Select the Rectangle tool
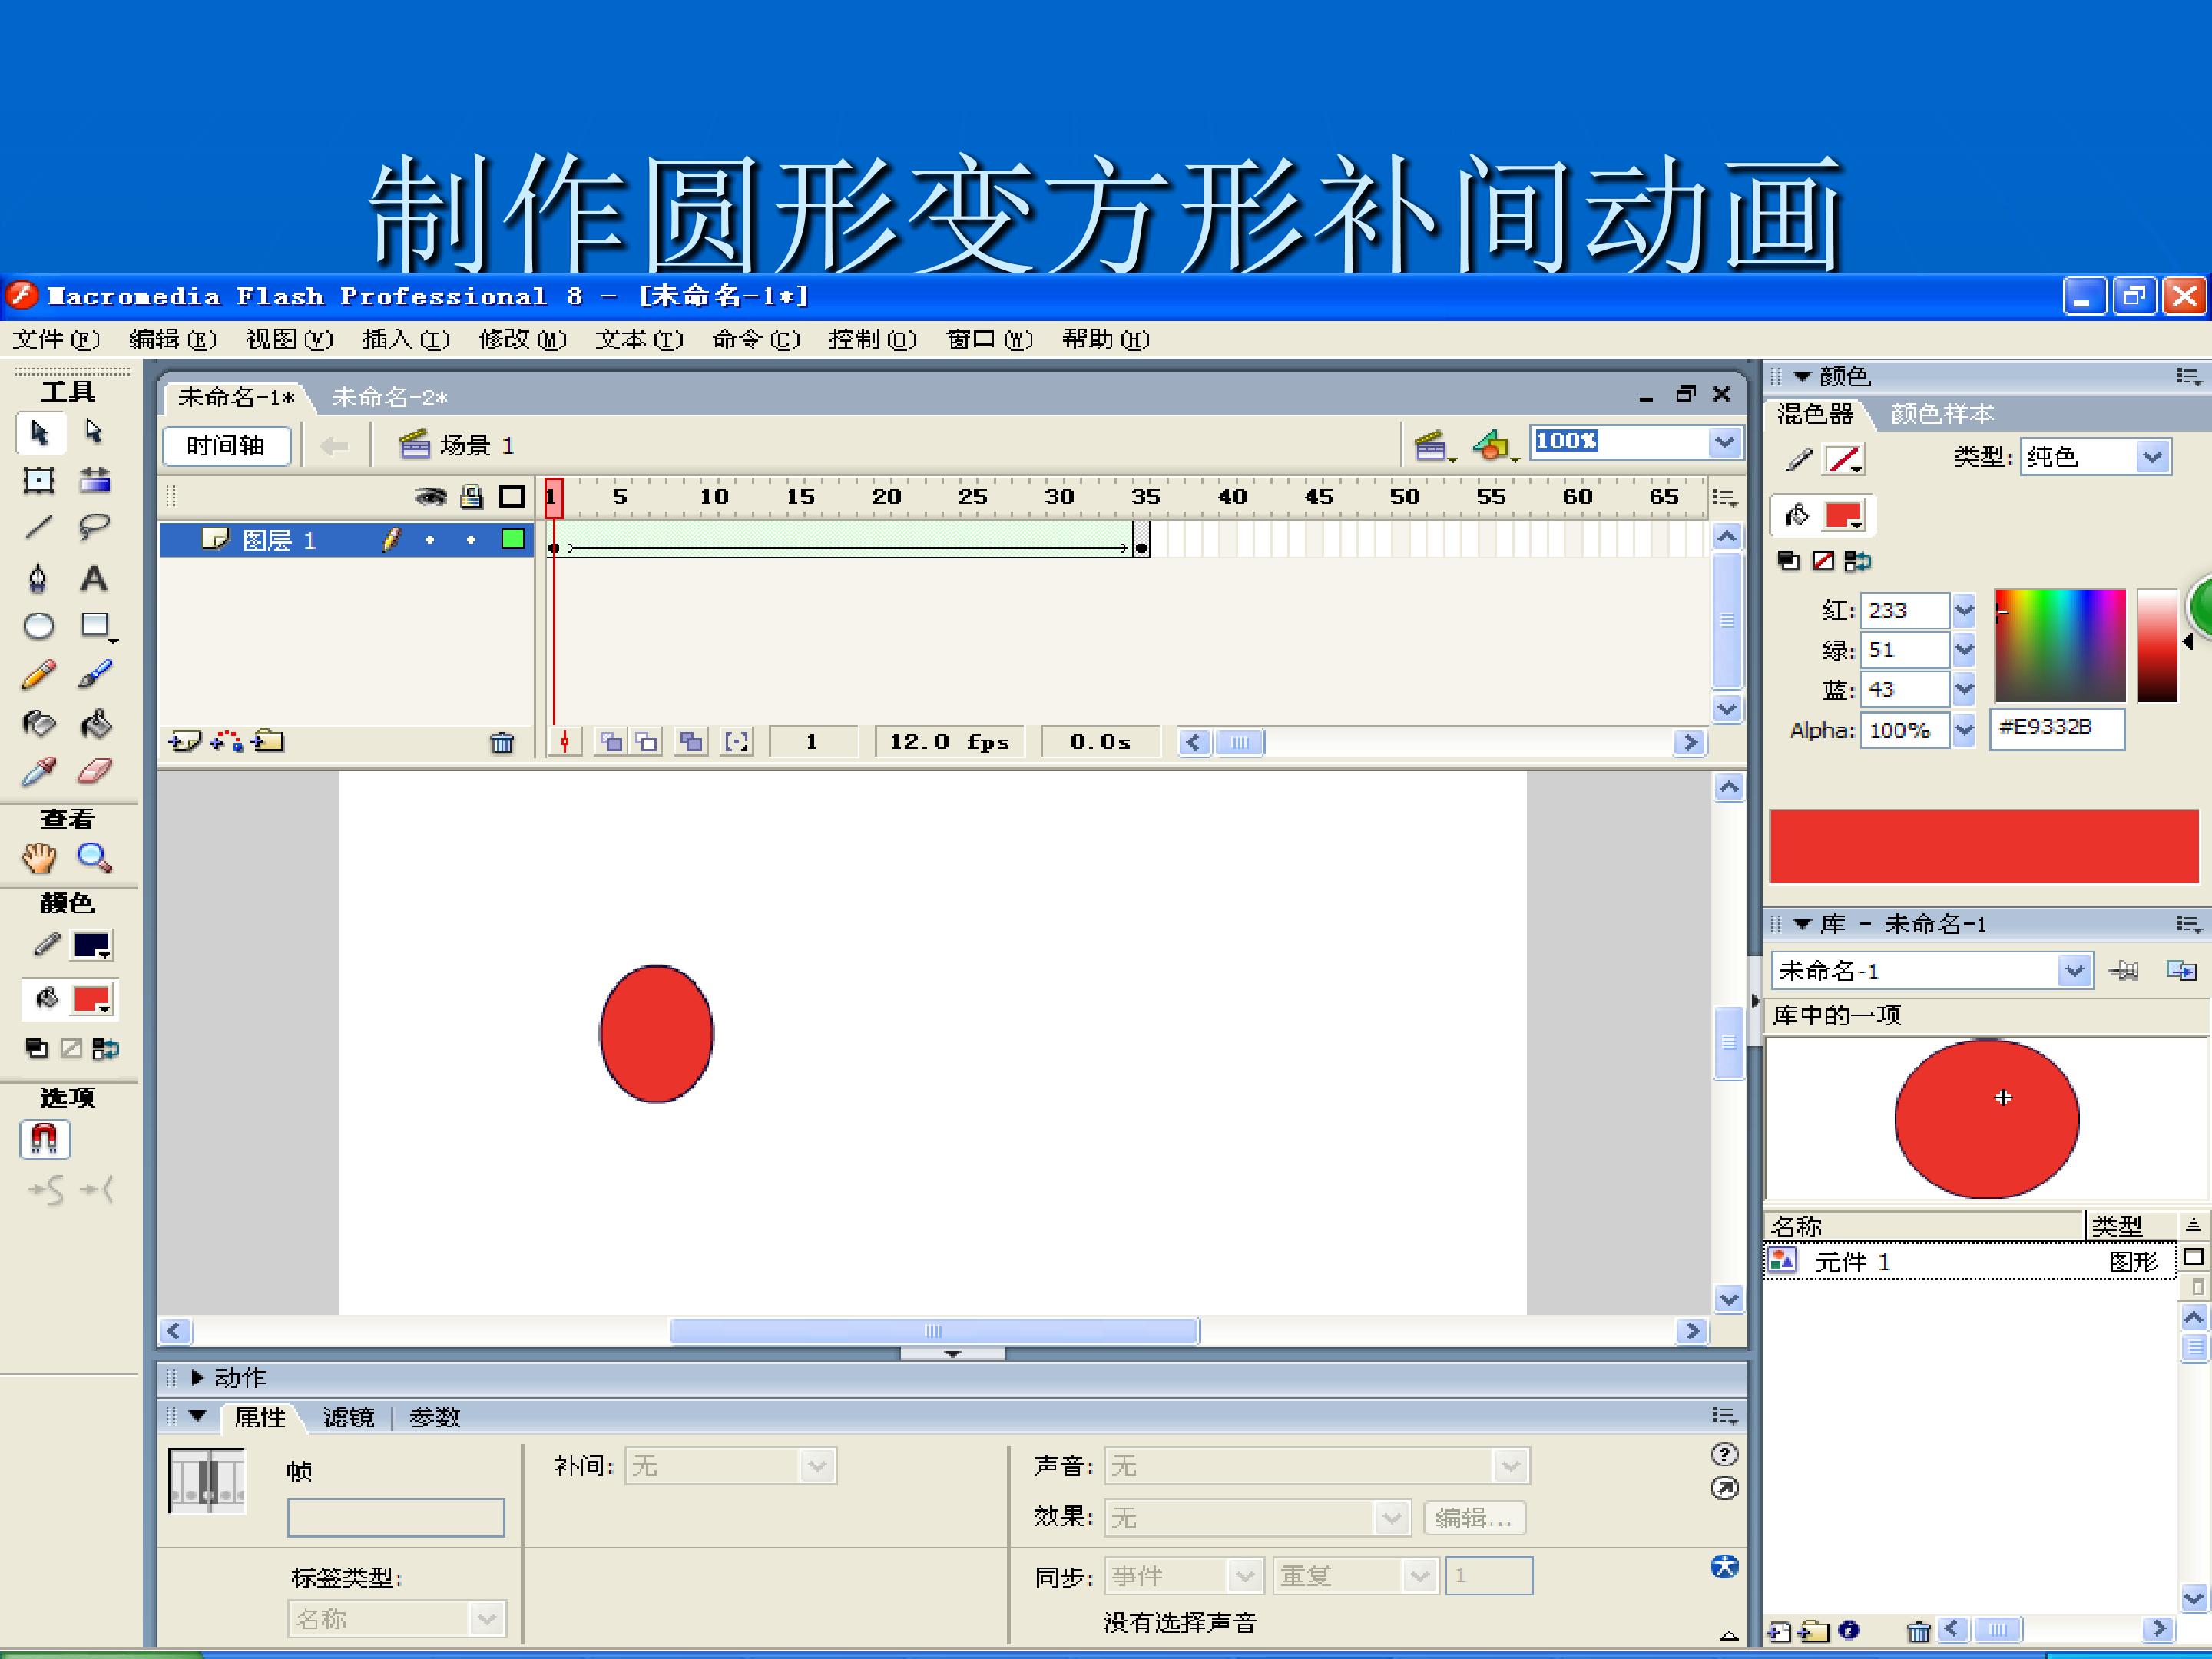The height and width of the screenshot is (1659, 2212). pos(96,626)
